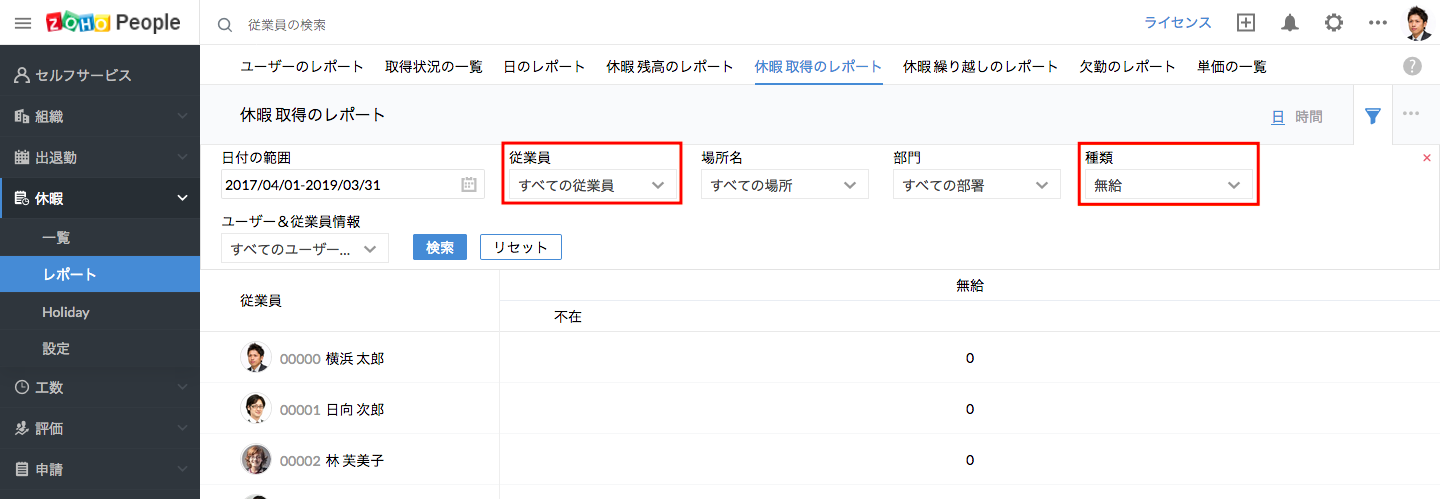Open the 欠勤のレポート tab
The image size is (1440, 499).
[1127, 67]
